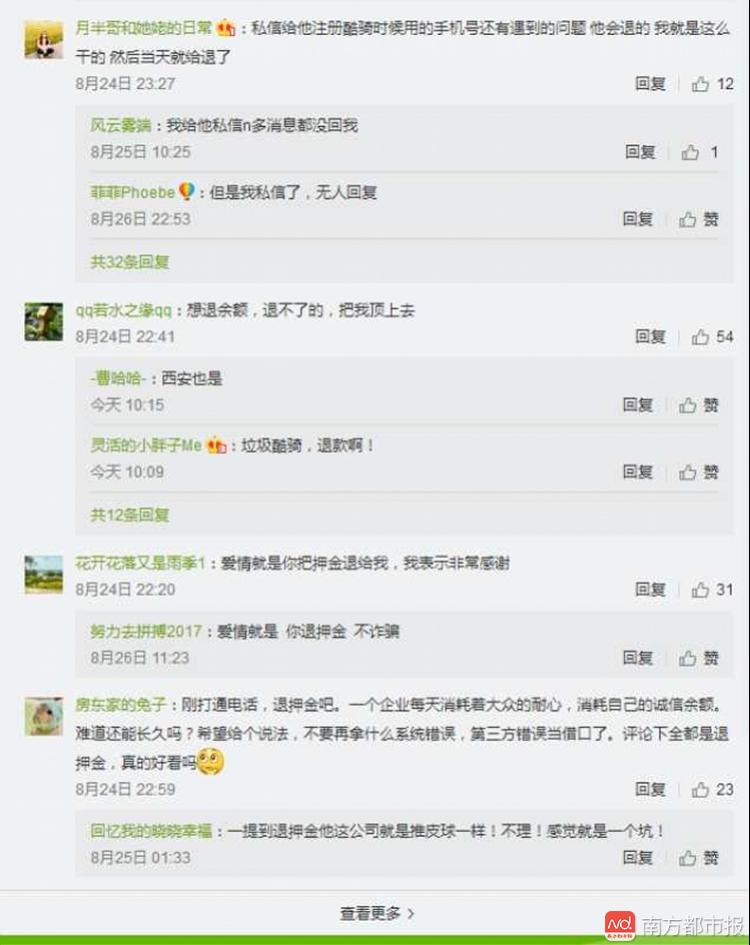Open 花开花落又是雨季1's profile name
The width and height of the screenshot is (750, 945).
click(140, 564)
